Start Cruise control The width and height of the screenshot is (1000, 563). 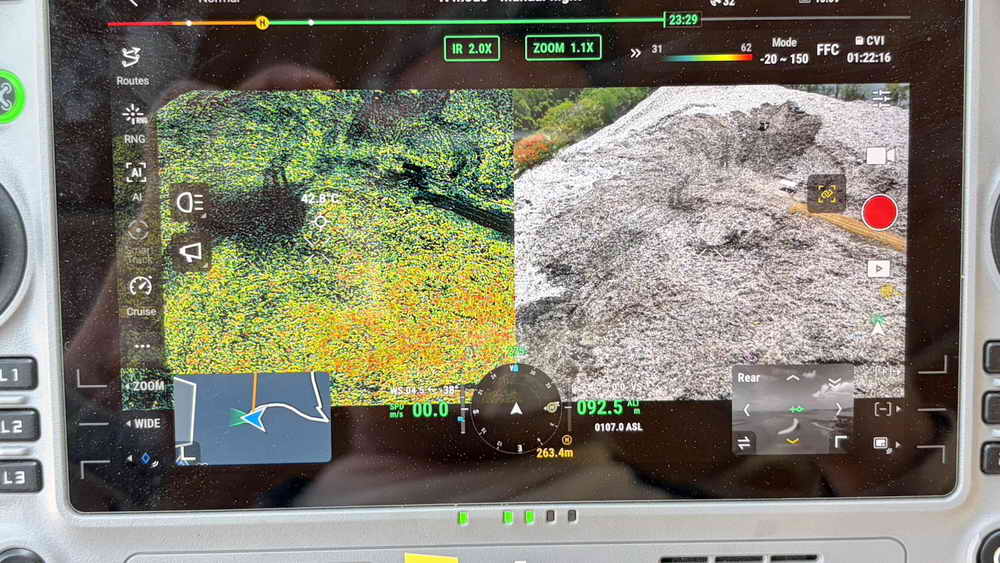click(140, 292)
